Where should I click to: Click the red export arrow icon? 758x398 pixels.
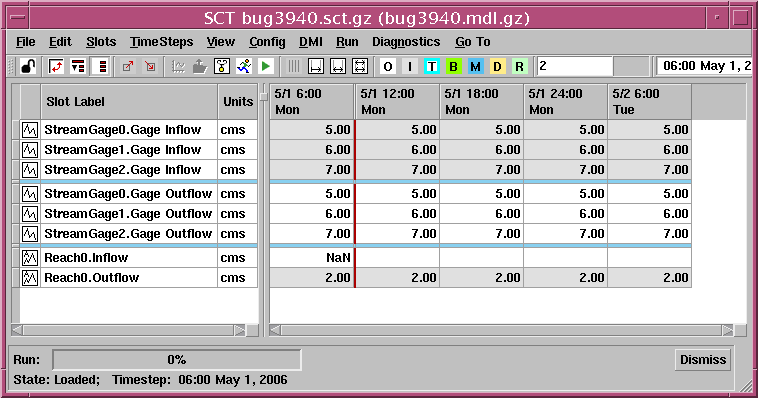coord(128,66)
